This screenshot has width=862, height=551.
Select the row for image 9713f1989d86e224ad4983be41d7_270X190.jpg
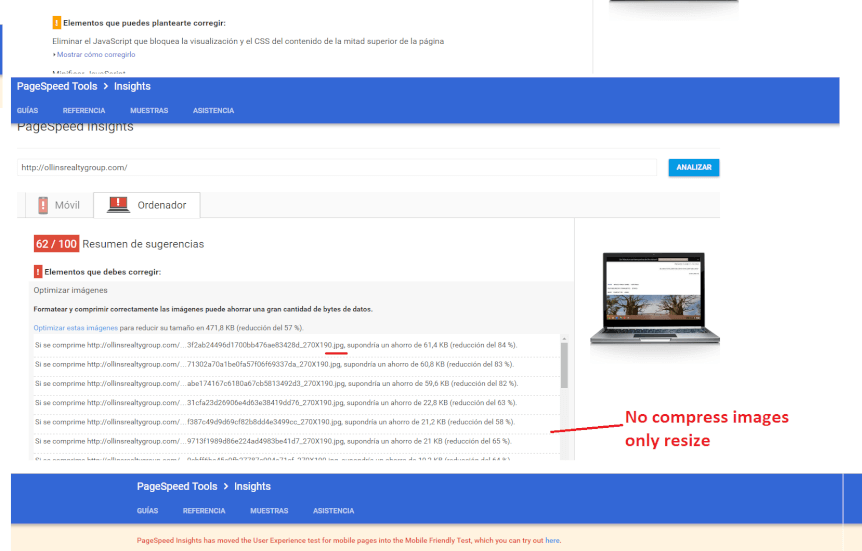point(297,442)
